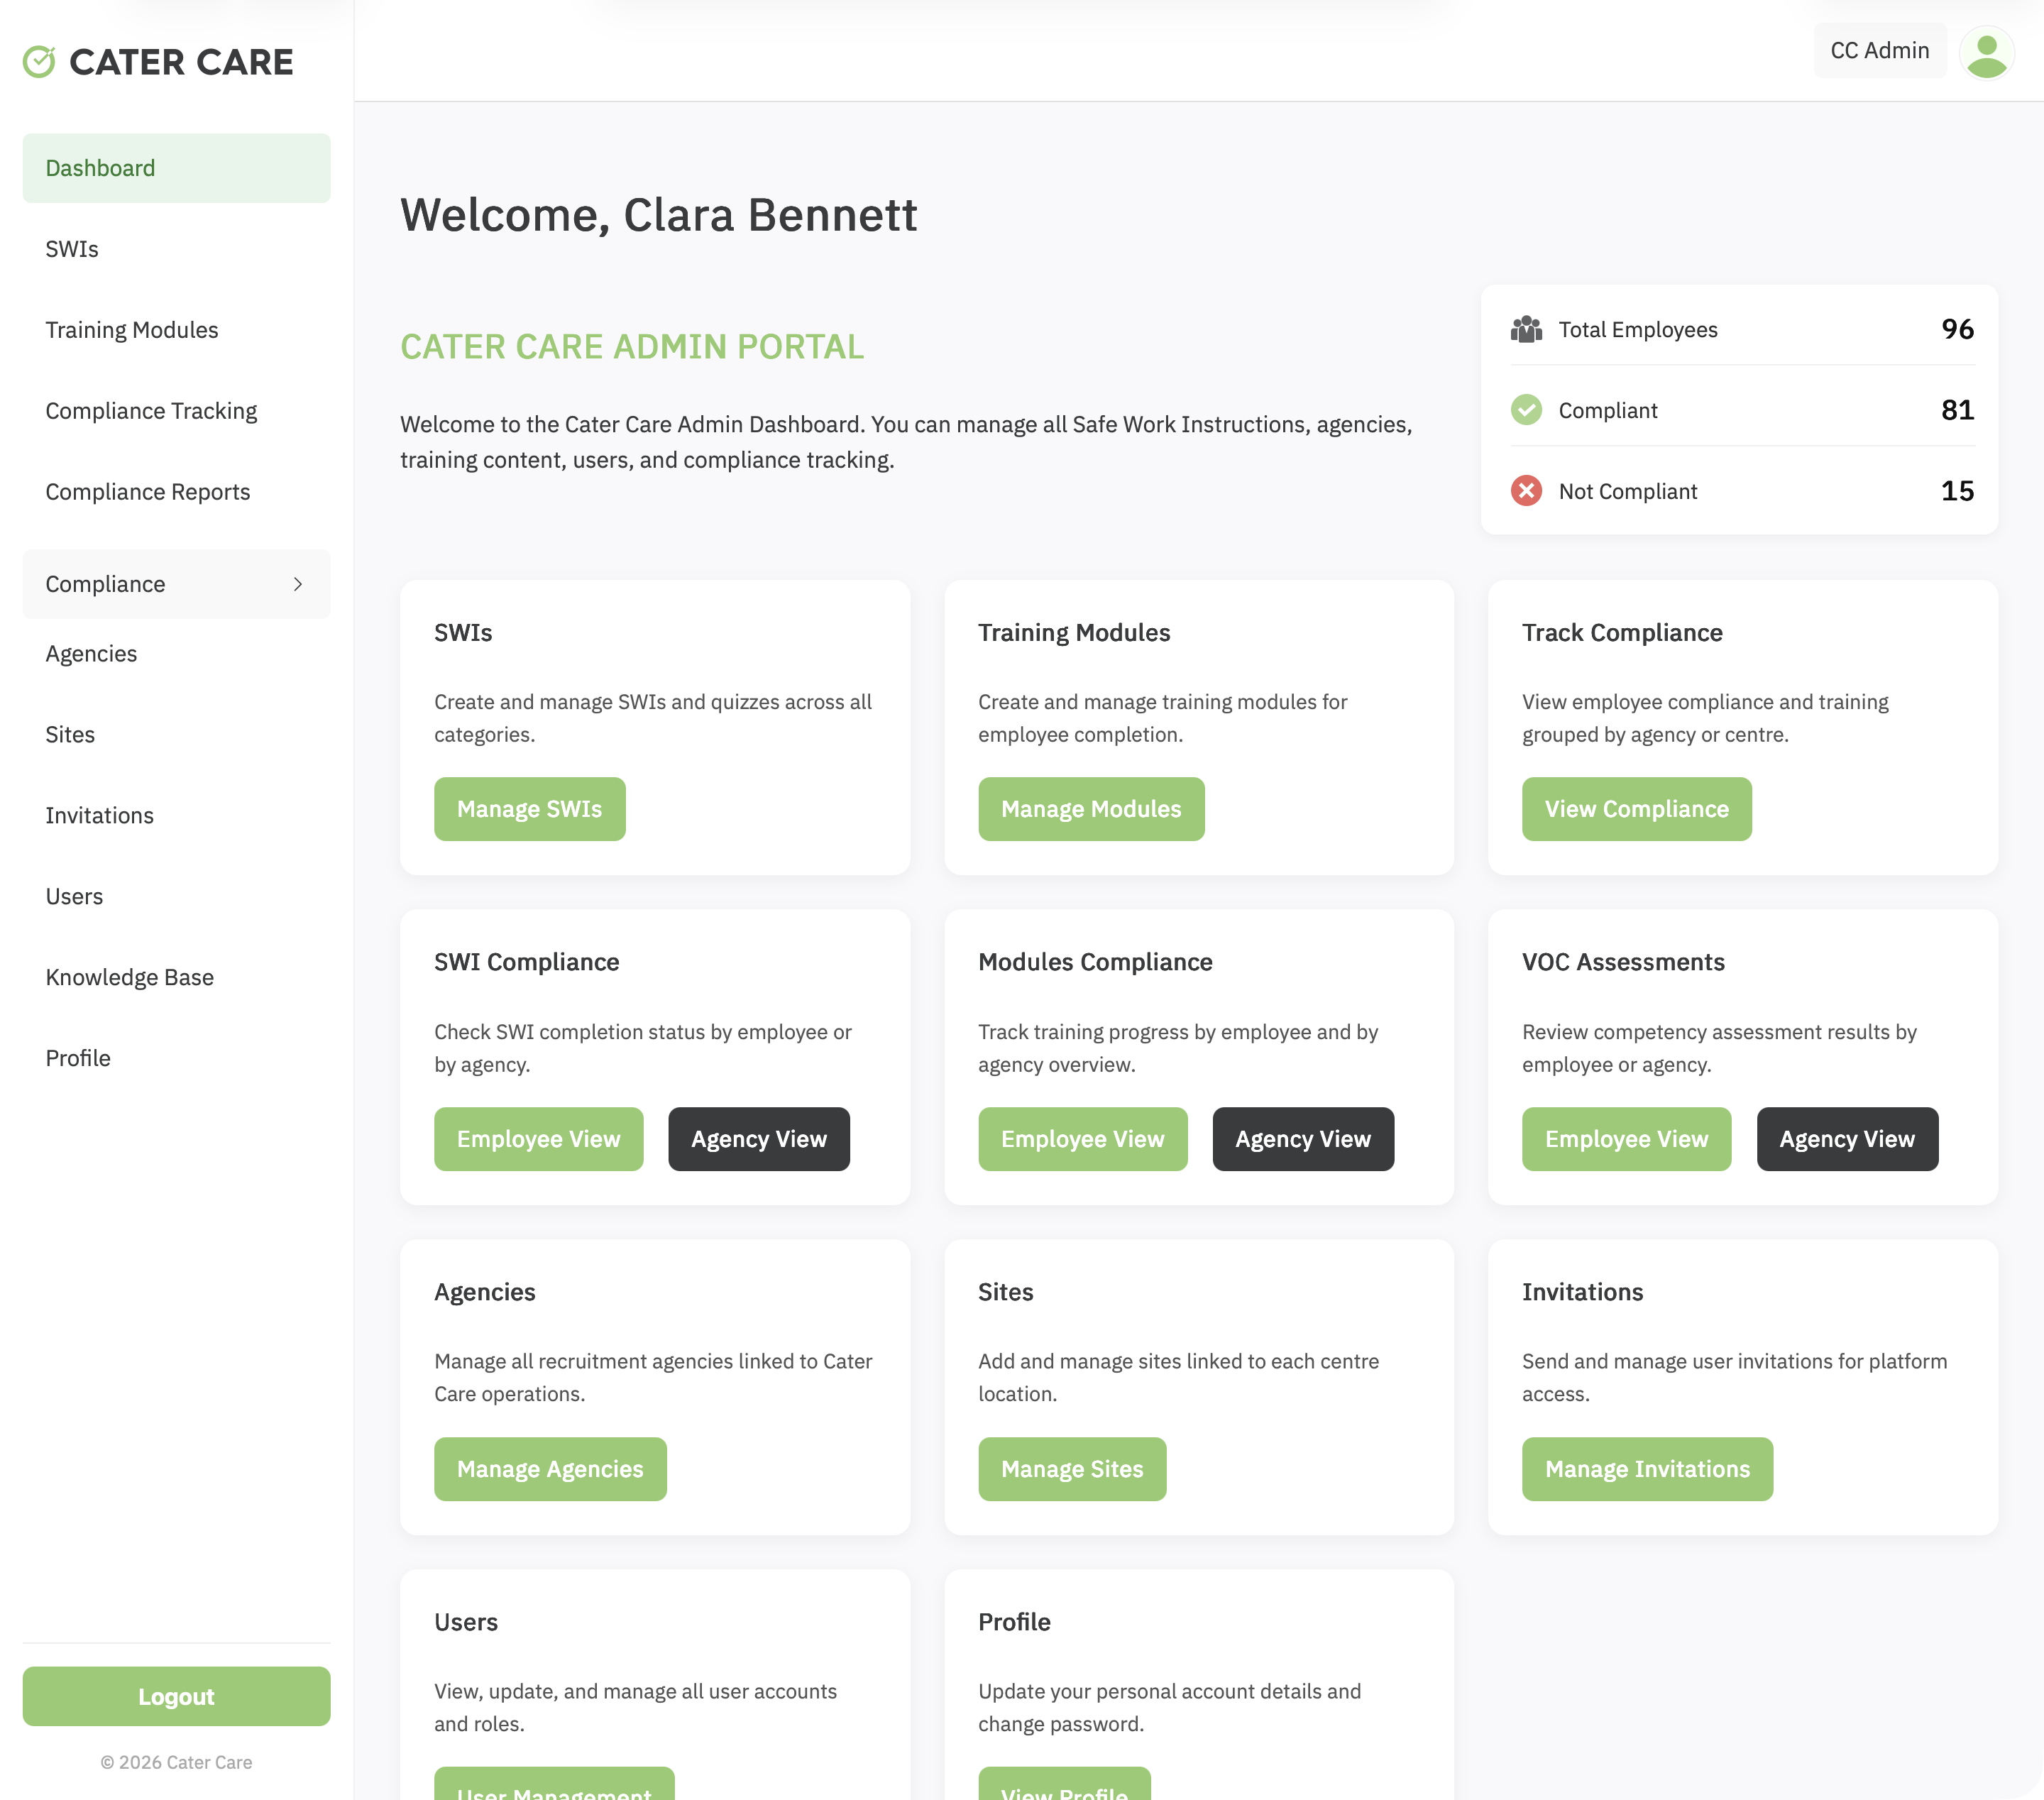Click the '© 2026 Cater Care' footer text
The image size is (2044, 1800).
[176, 1762]
